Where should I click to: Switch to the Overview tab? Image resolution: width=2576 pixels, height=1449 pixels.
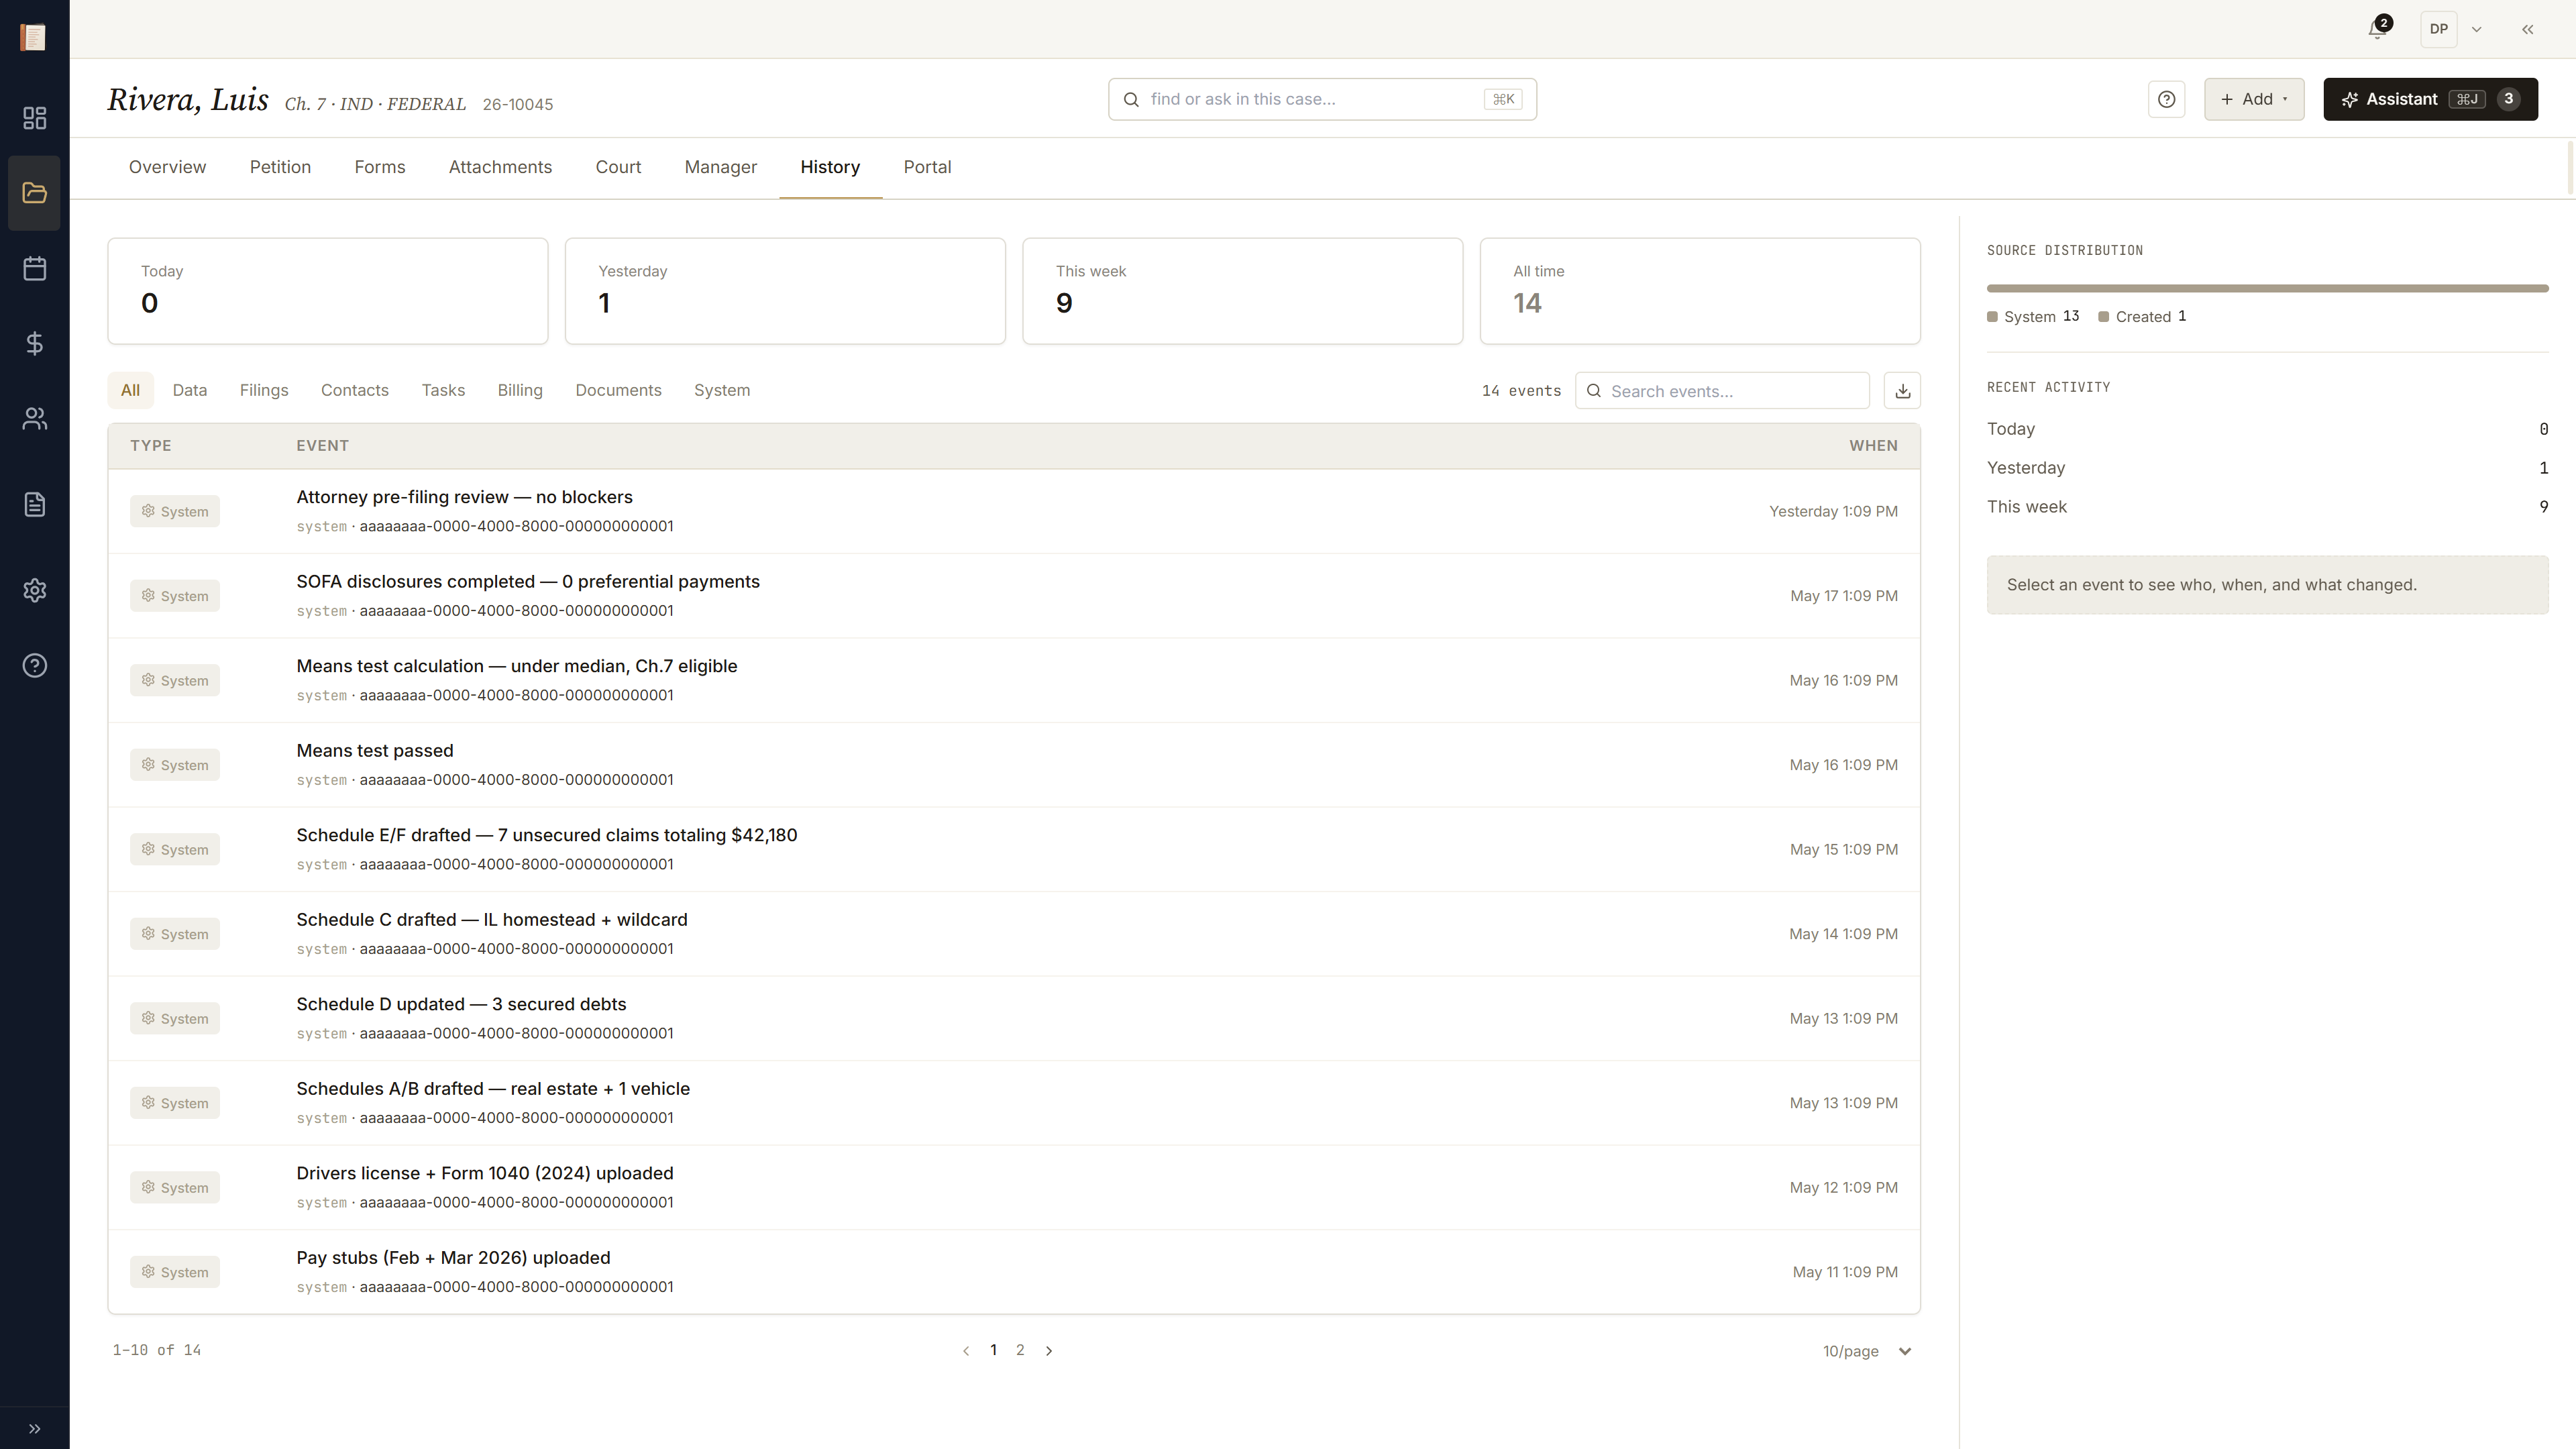(167, 167)
